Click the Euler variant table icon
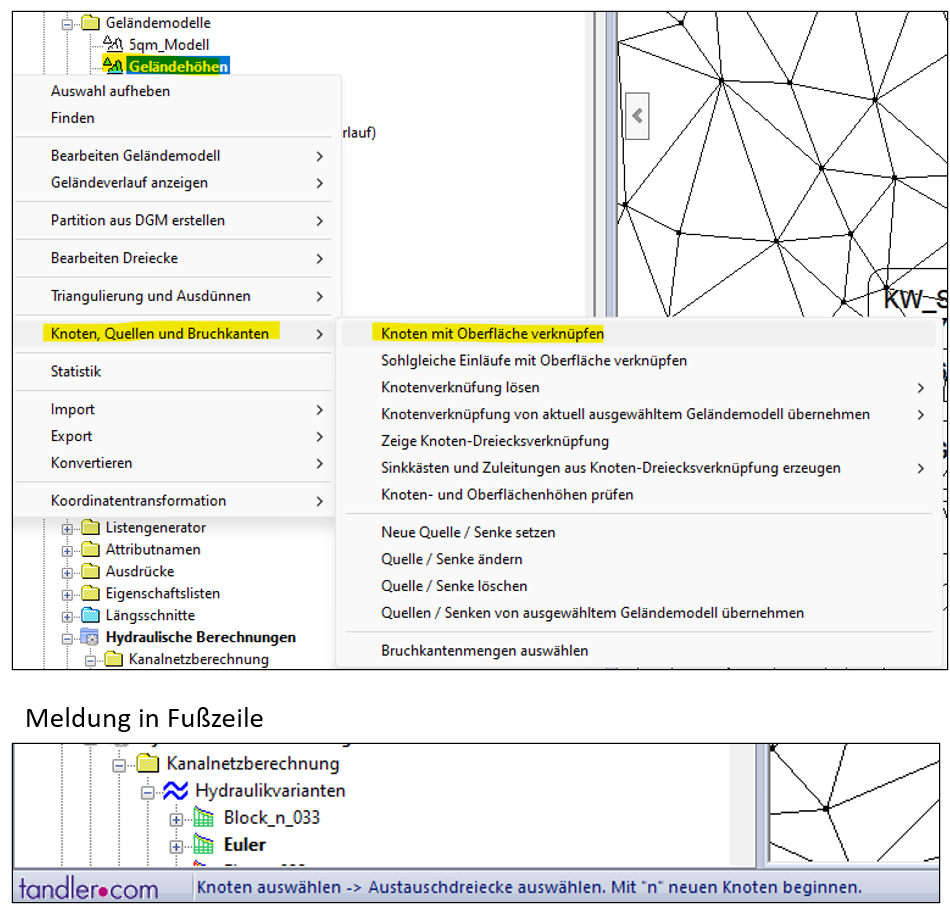This screenshot has height=909, width=950. 204,845
